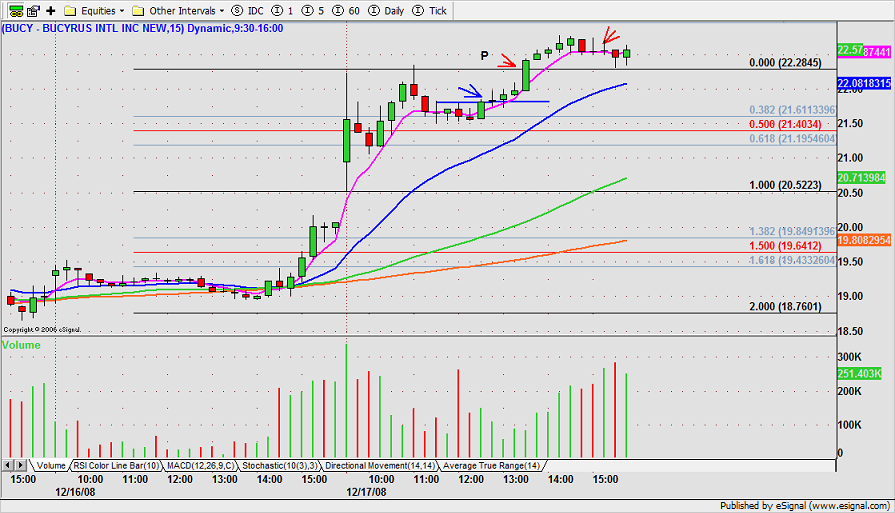Click the green 20.713984 moving average tag
The height and width of the screenshot is (513, 895).
coord(861,178)
